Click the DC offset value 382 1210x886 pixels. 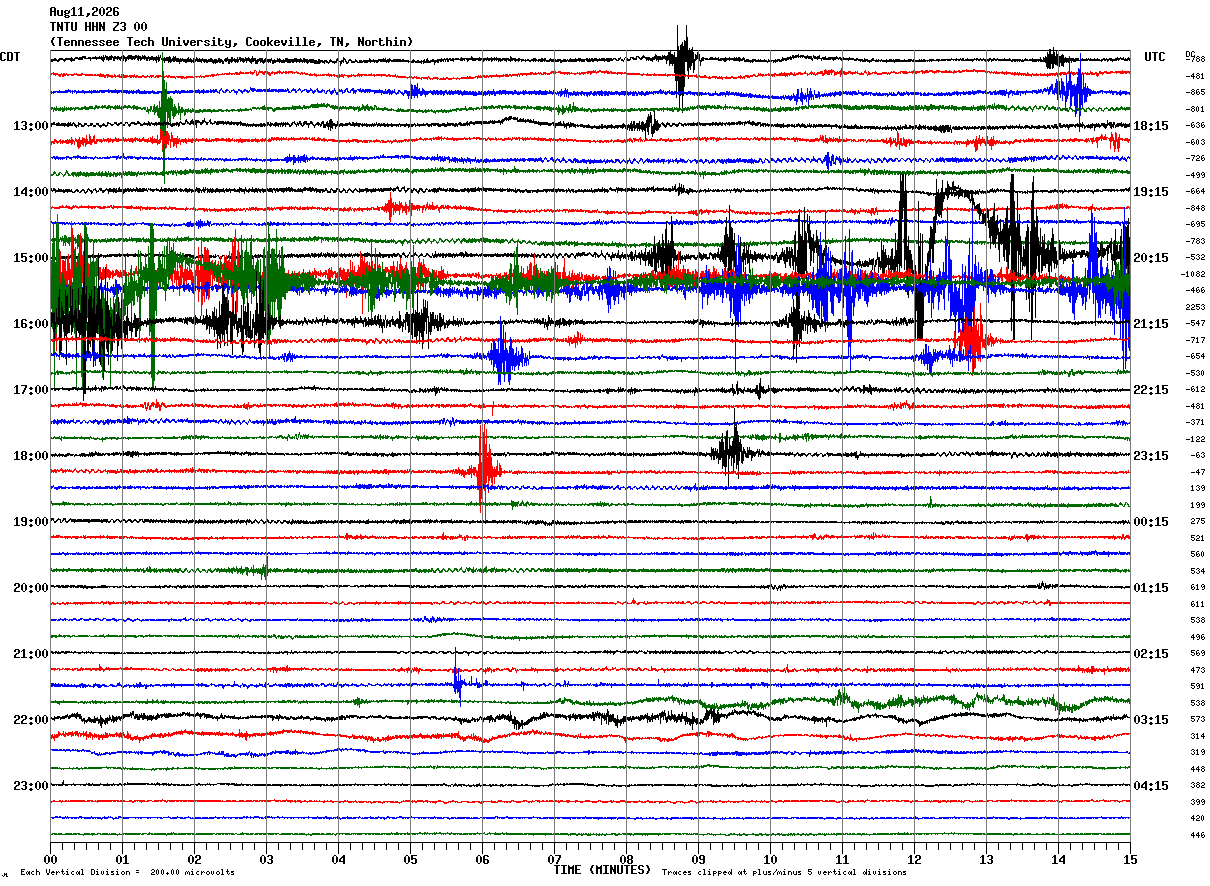click(x=1198, y=785)
